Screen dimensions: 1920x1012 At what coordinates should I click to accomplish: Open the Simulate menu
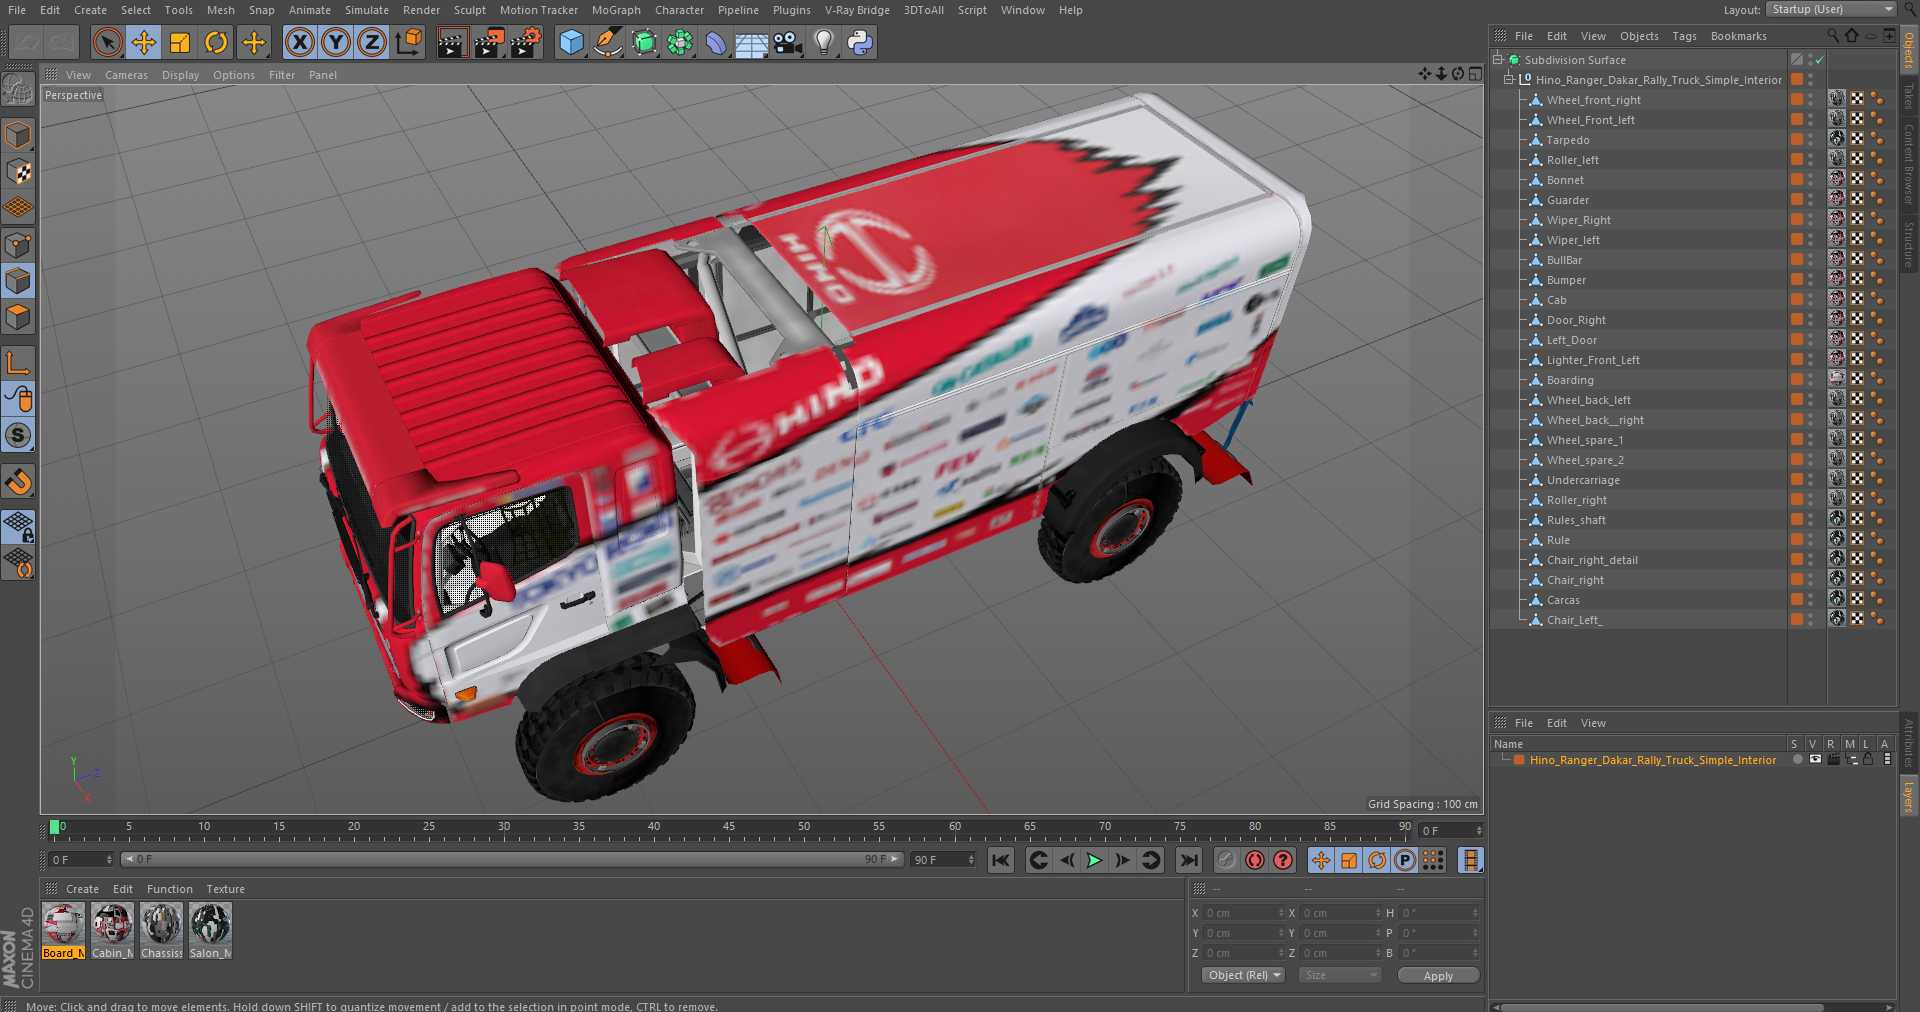tap(367, 10)
